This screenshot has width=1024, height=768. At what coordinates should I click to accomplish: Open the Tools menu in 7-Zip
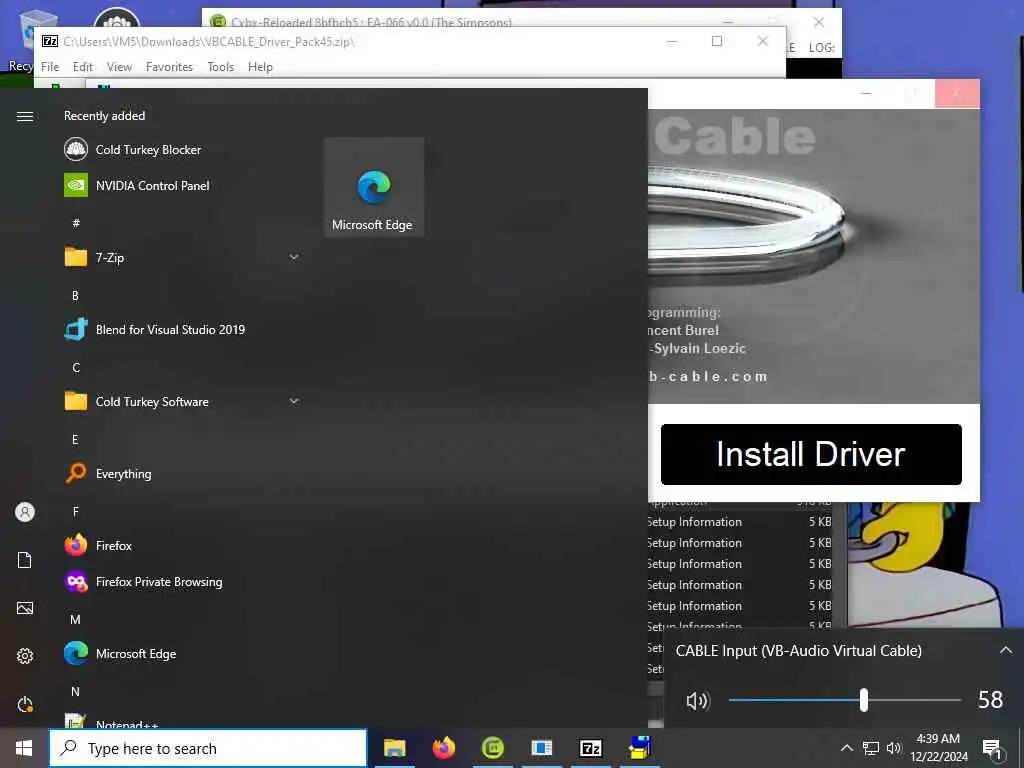point(220,67)
